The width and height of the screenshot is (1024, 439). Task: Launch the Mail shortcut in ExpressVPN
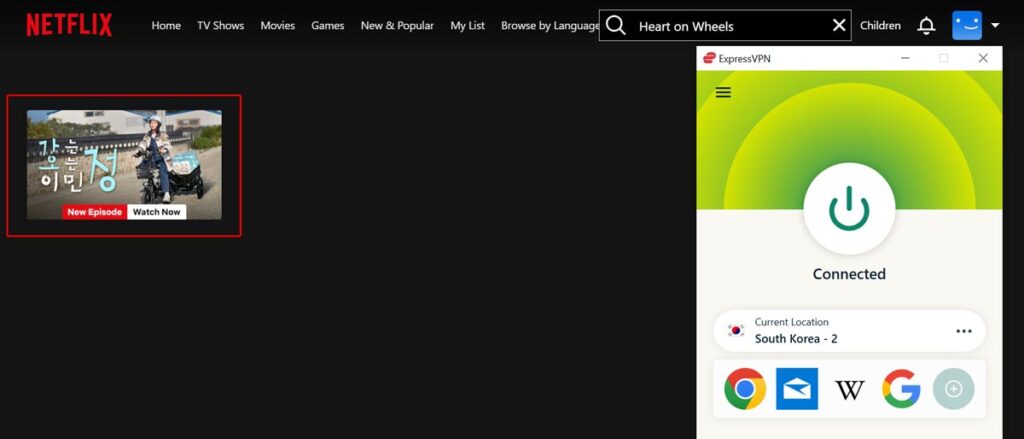coord(797,389)
